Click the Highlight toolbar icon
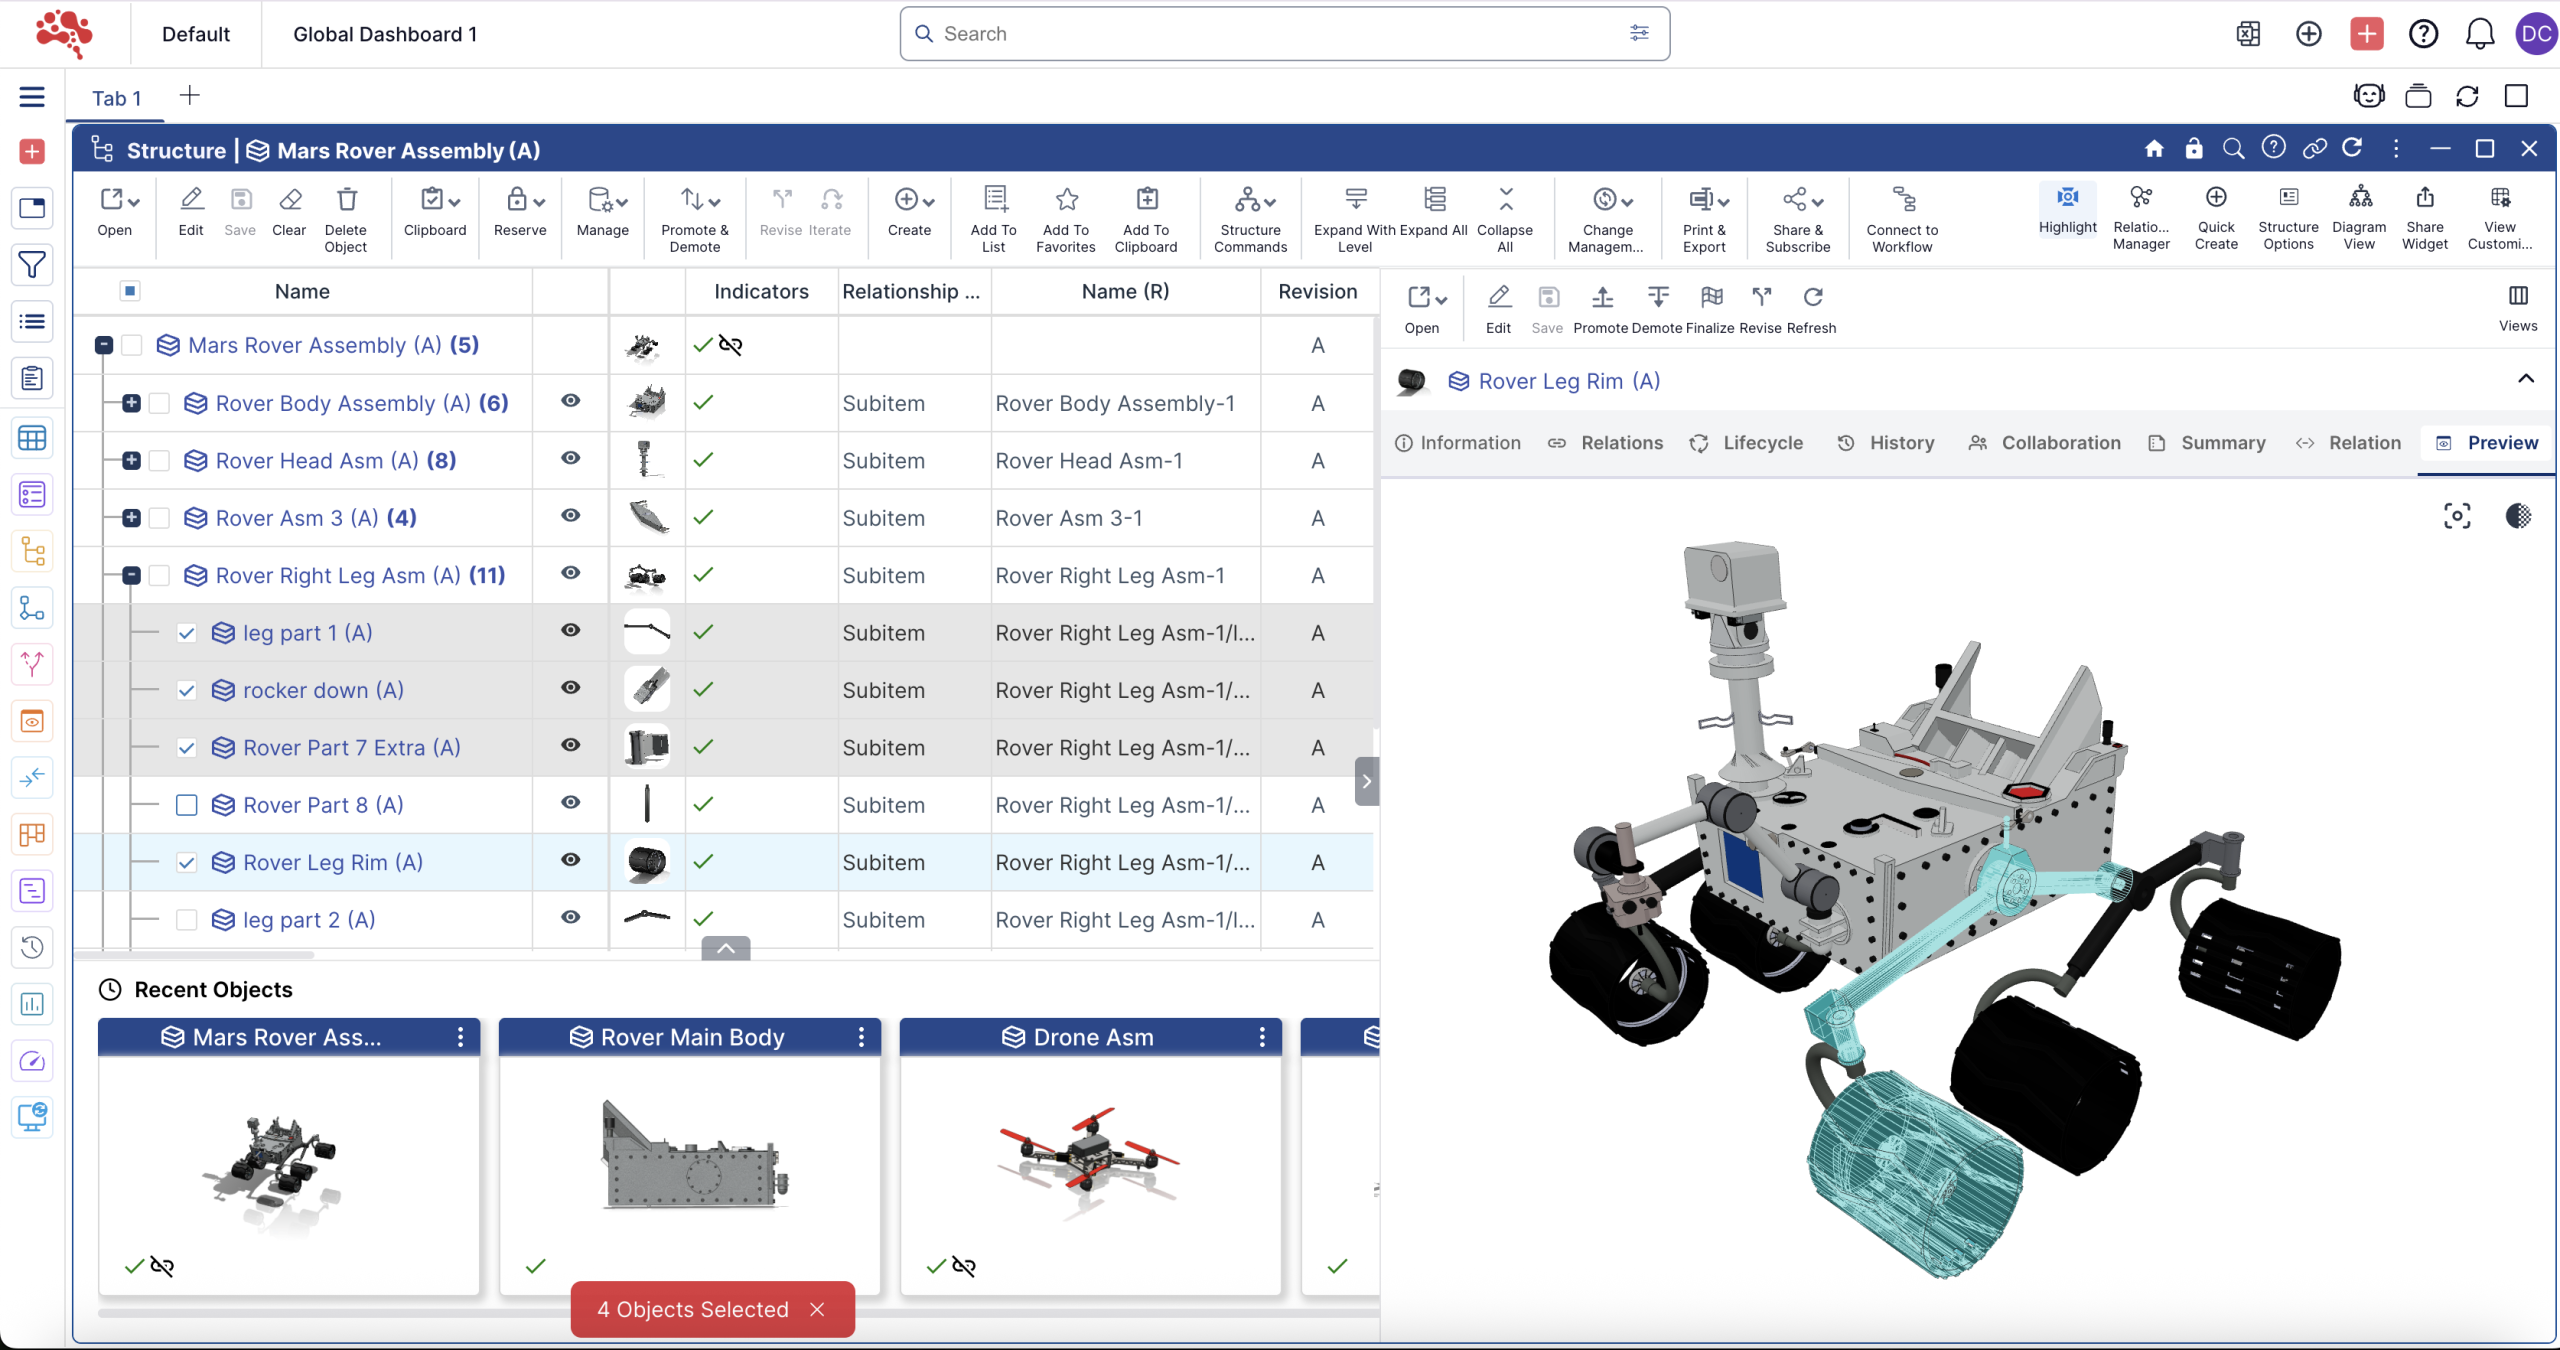The height and width of the screenshot is (1350, 2560). pyautogui.click(x=2067, y=198)
